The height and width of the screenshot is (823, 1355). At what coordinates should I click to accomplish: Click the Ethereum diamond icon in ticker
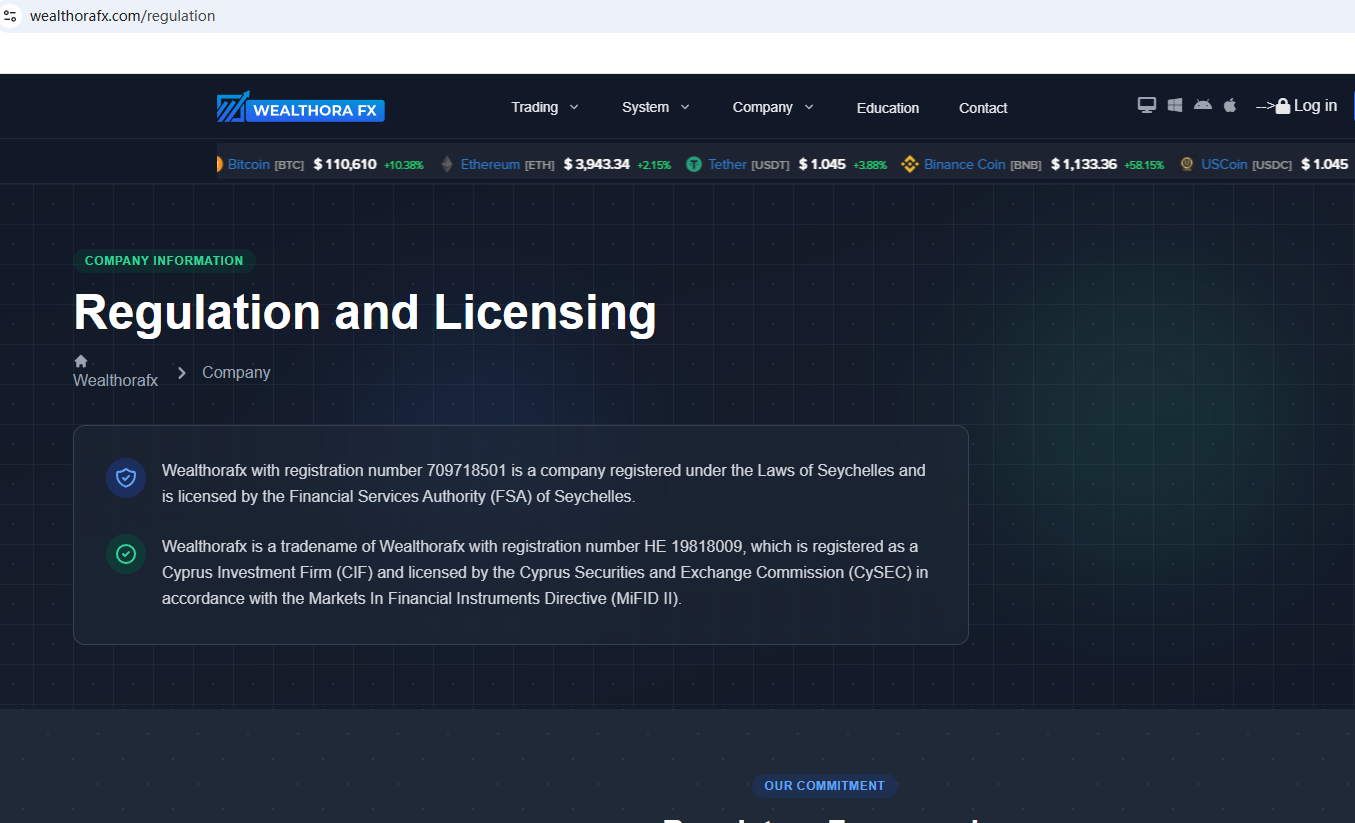pyautogui.click(x=447, y=164)
